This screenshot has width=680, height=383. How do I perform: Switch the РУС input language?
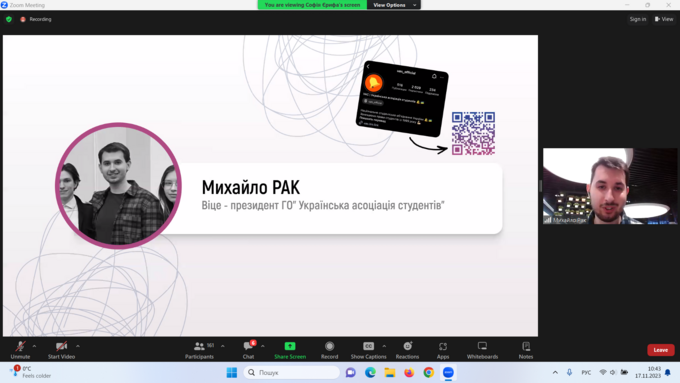586,373
